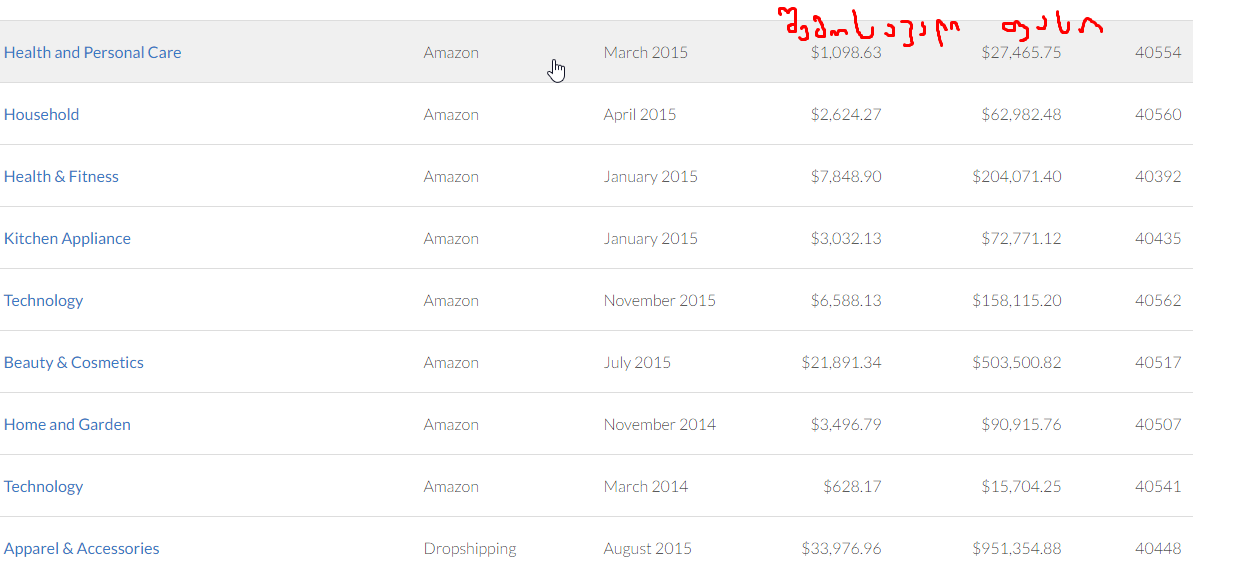The image size is (1246, 570).
Task: Click the $503,500.82 price cell
Action: click(x=1016, y=362)
